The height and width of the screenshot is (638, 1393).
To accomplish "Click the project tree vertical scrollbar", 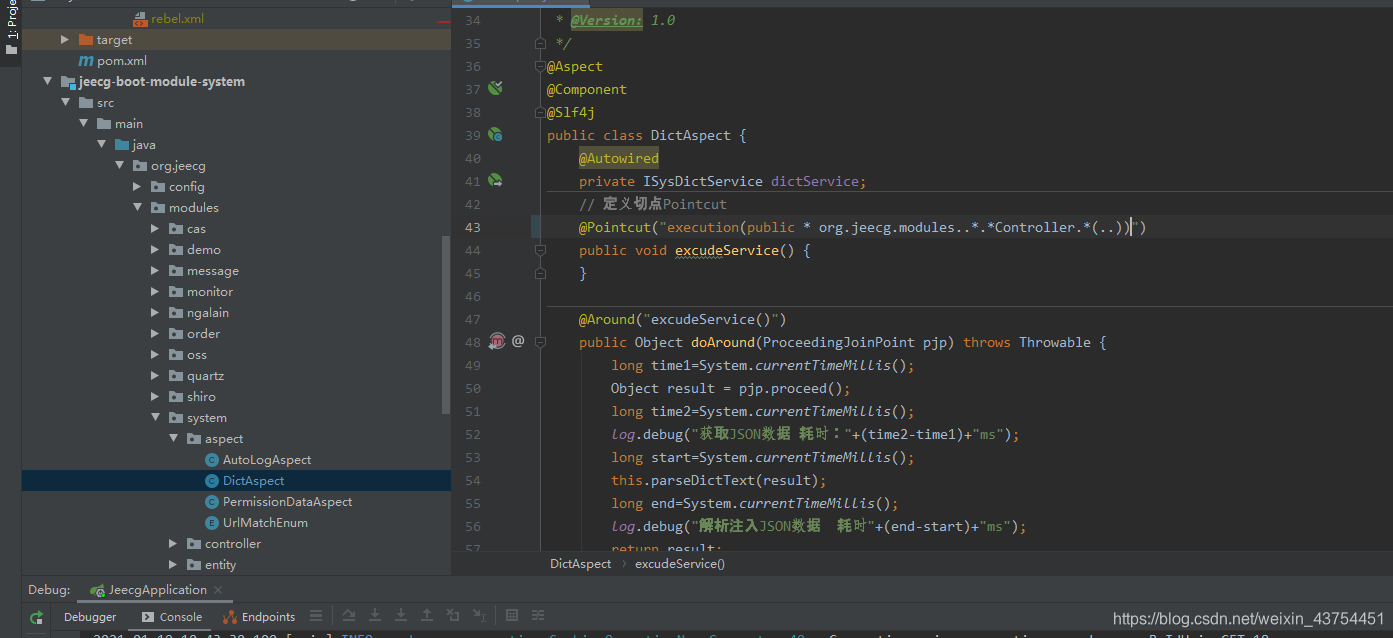I will pyautogui.click(x=446, y=325).
